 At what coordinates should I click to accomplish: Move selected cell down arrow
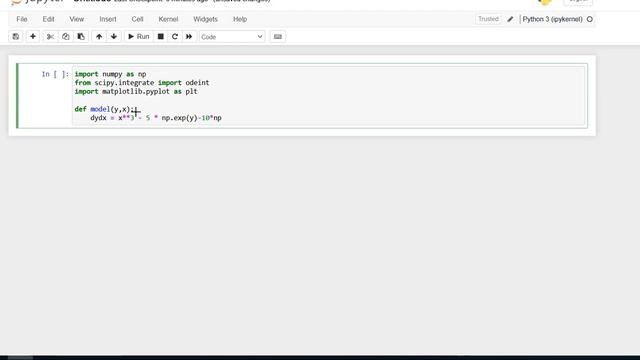114,37
